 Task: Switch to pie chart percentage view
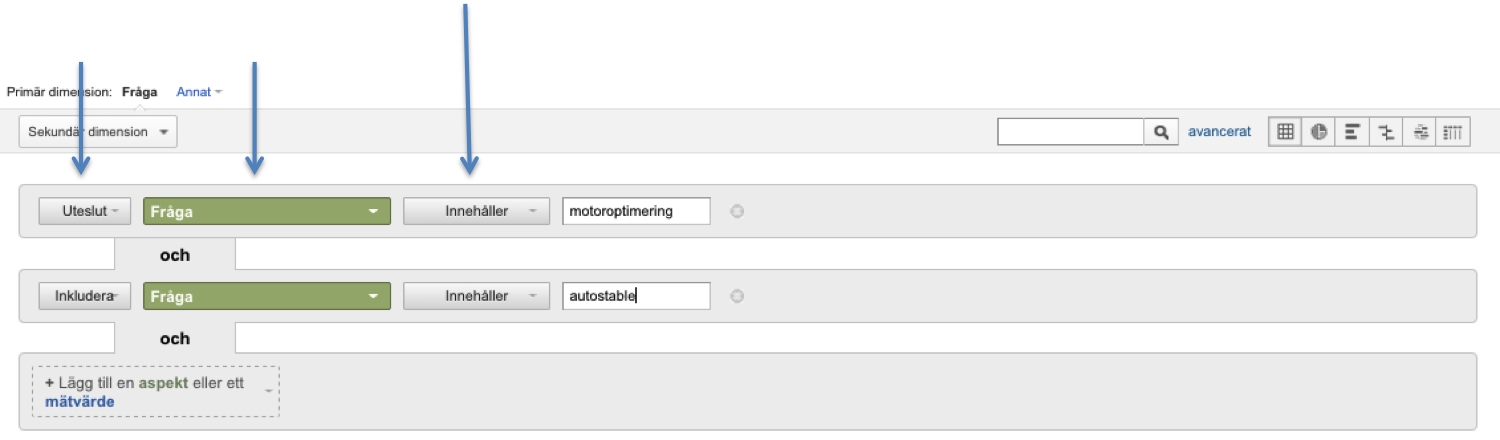coord(1319,132)
